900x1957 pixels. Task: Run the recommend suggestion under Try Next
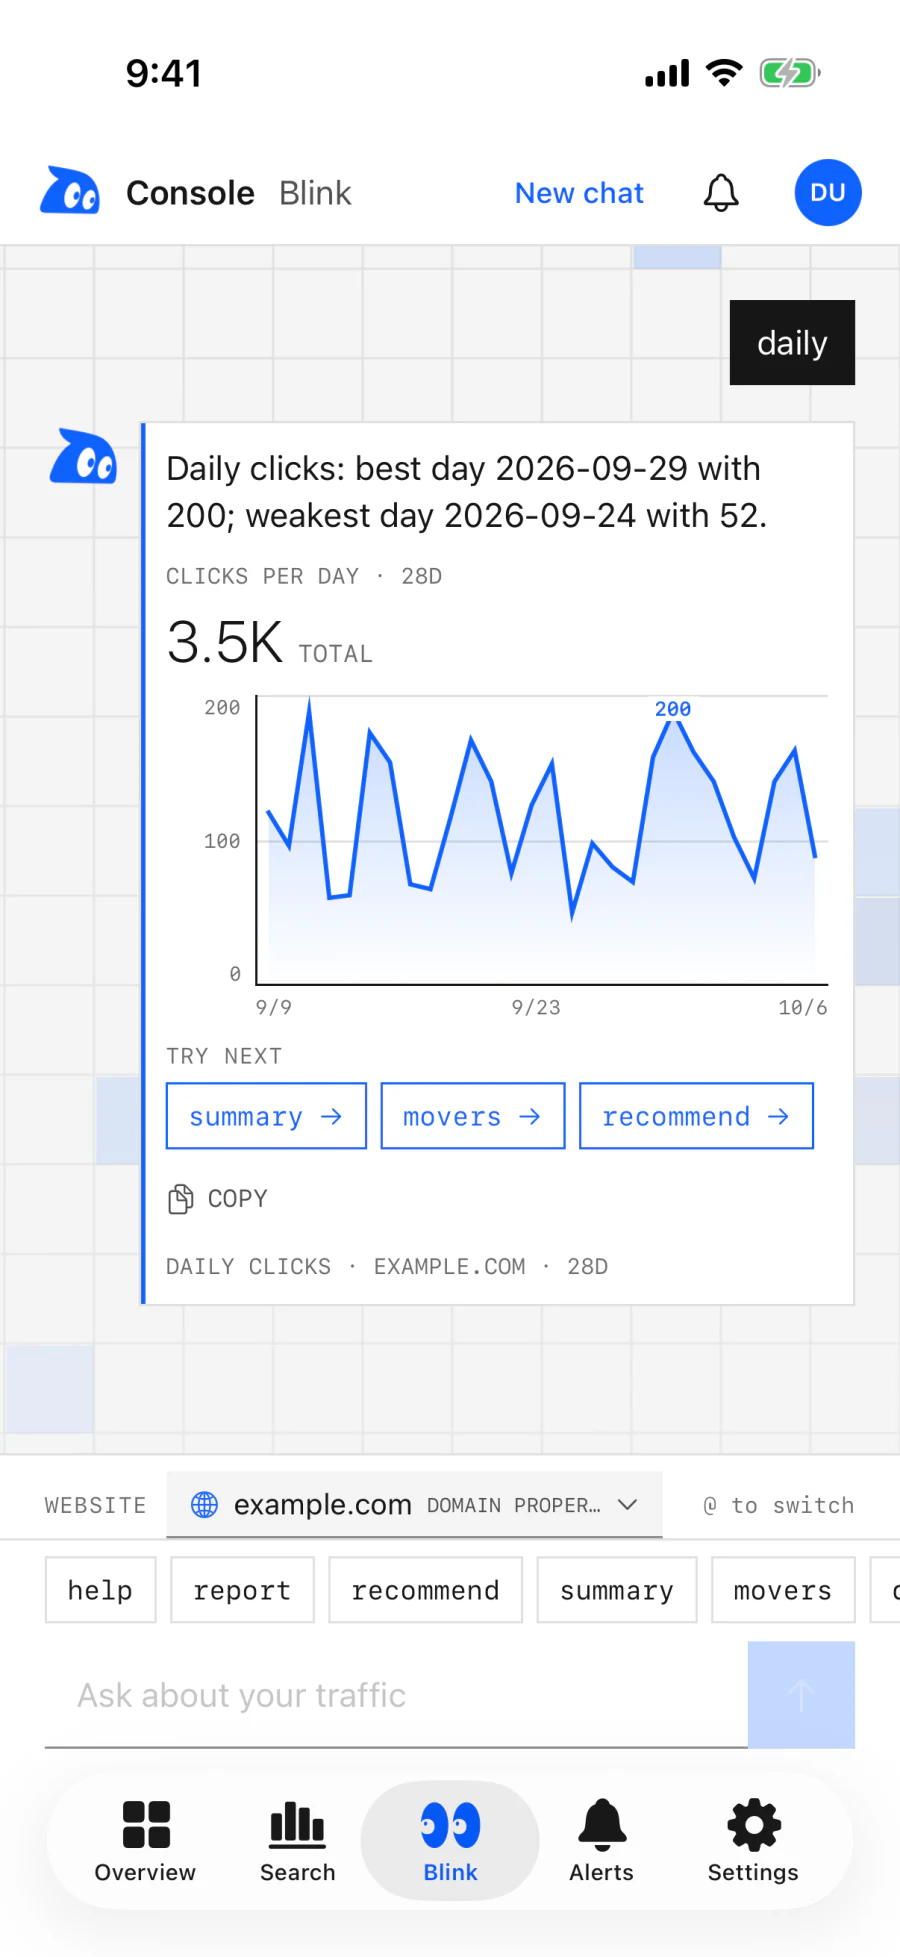pos(696,1116)
